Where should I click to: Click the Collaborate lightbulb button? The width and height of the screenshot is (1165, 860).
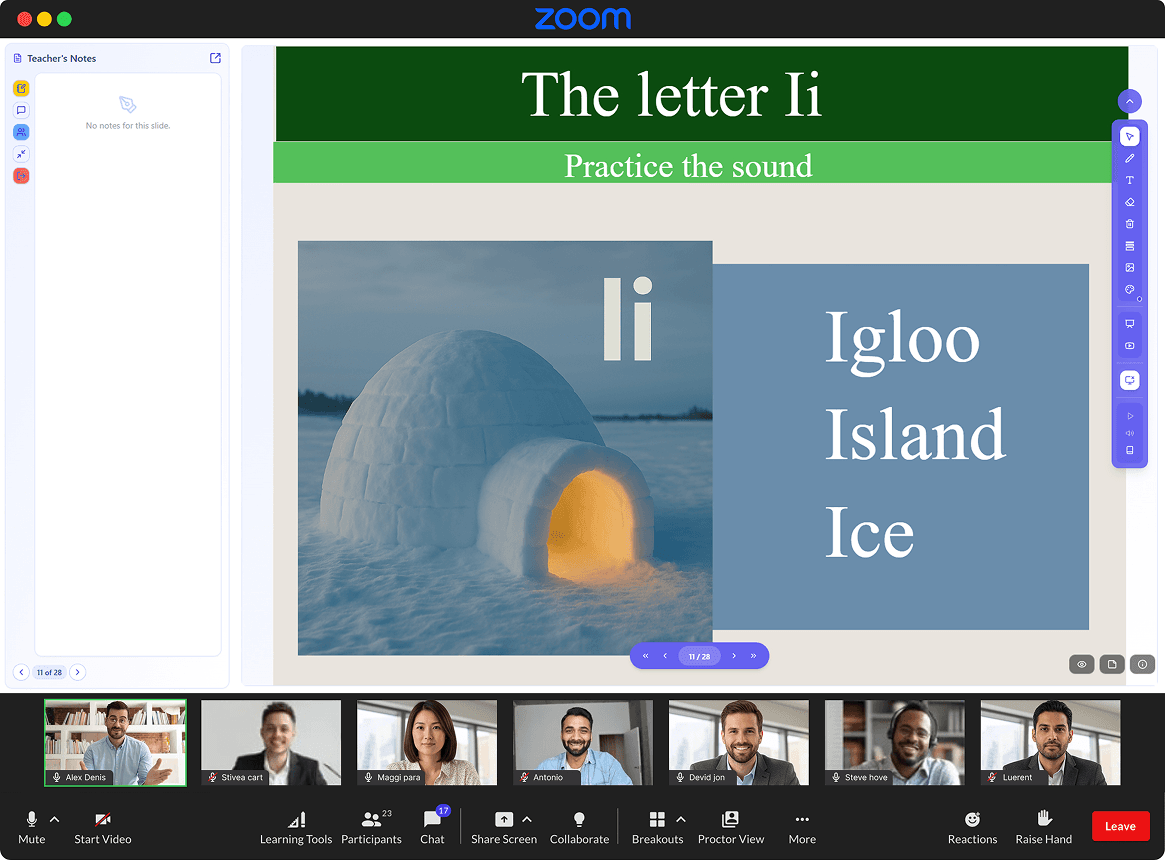pyautogui.click(x=579, y=827)
